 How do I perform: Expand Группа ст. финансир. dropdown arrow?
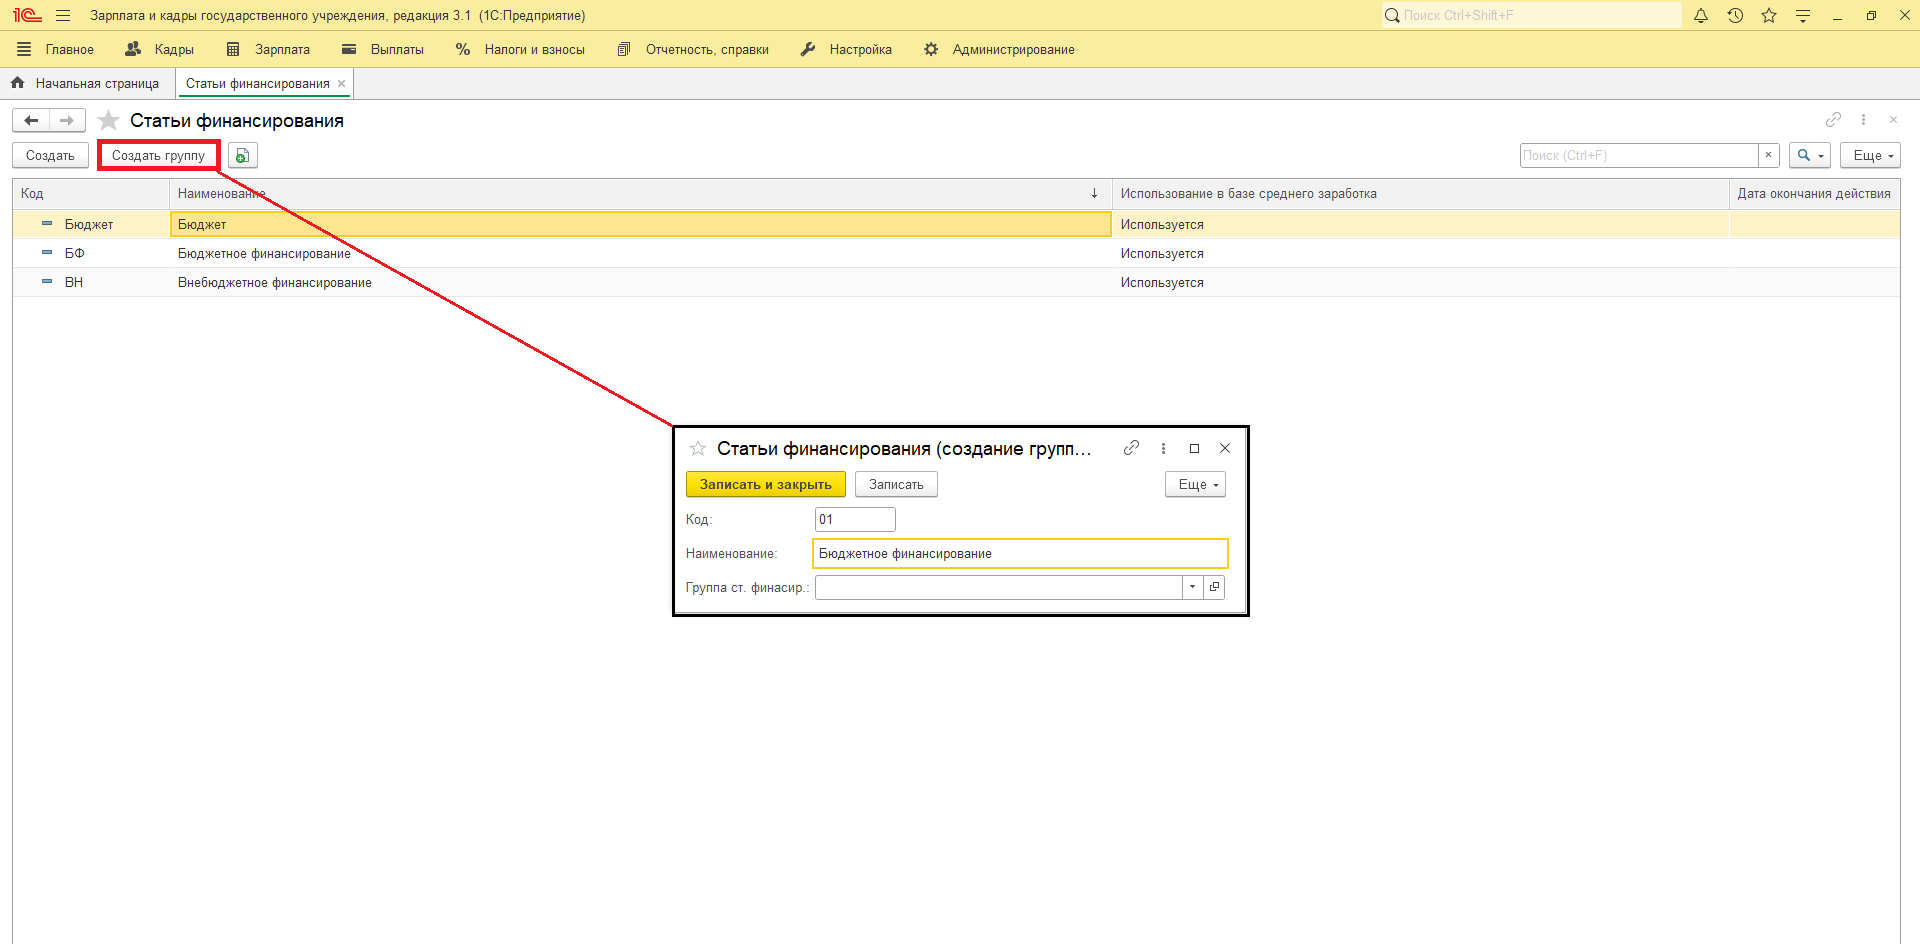coord(1192,587)
